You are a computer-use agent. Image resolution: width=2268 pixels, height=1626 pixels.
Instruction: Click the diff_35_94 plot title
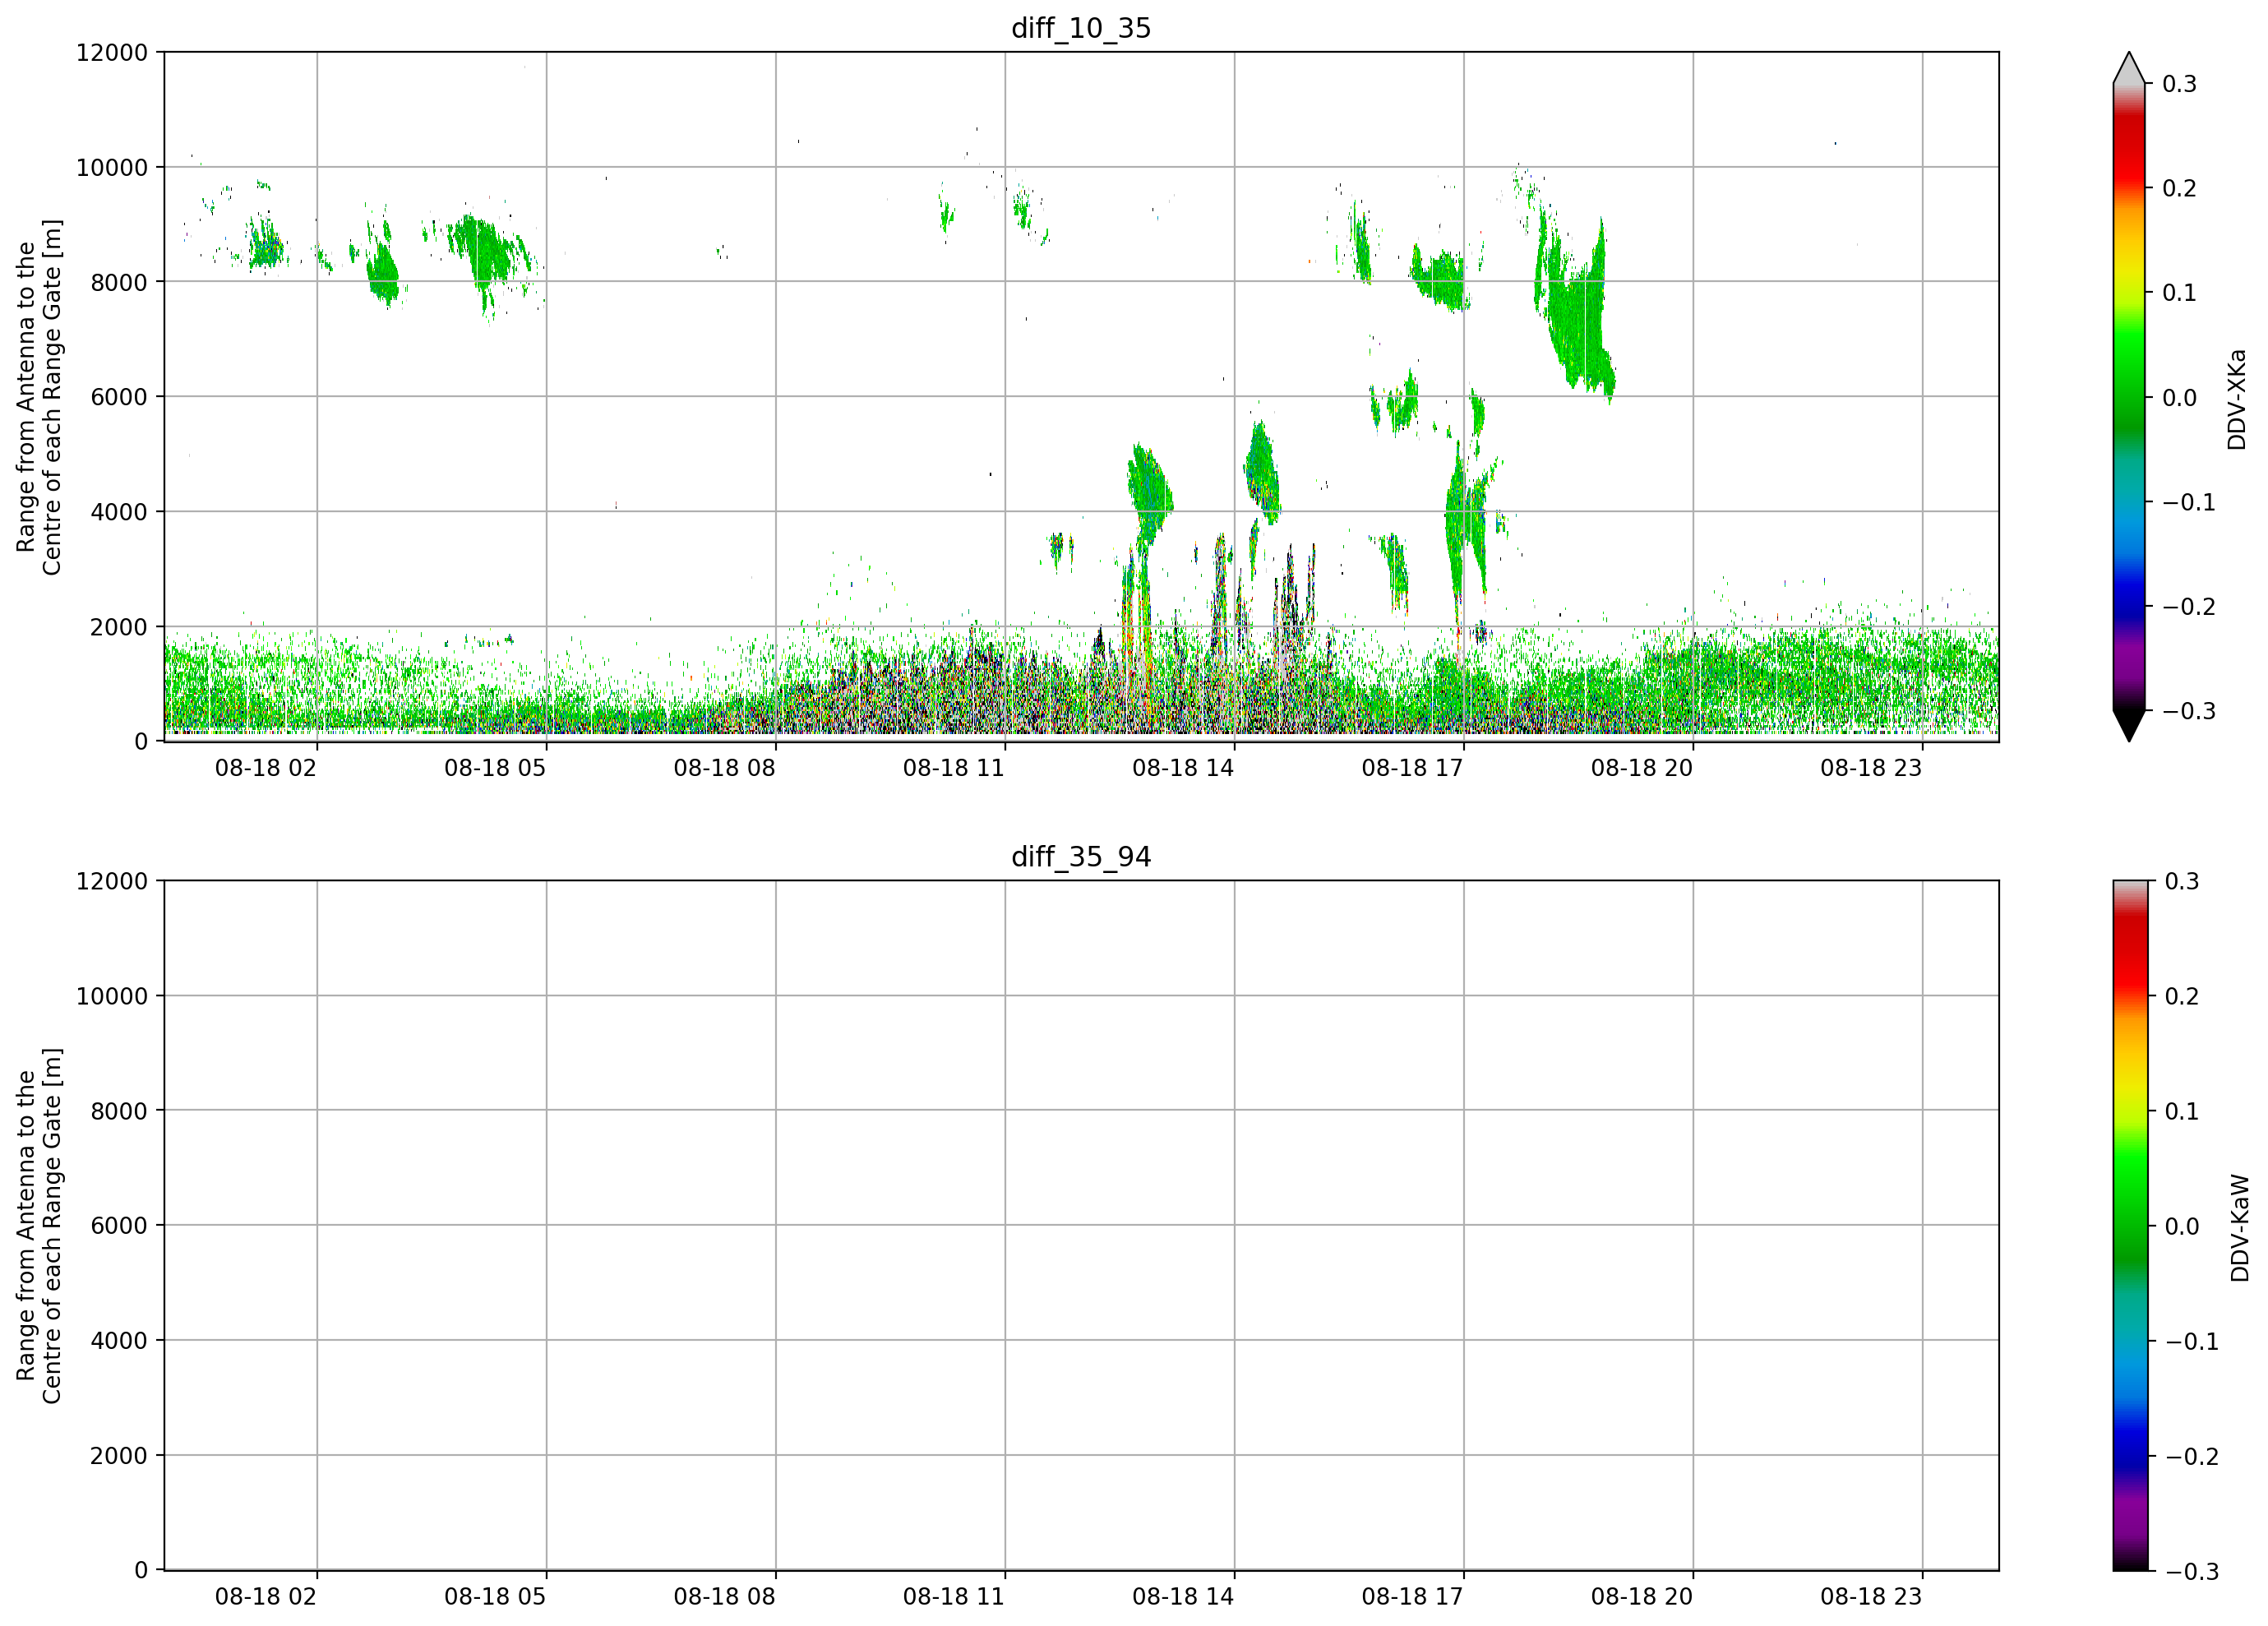point(1081,857)
